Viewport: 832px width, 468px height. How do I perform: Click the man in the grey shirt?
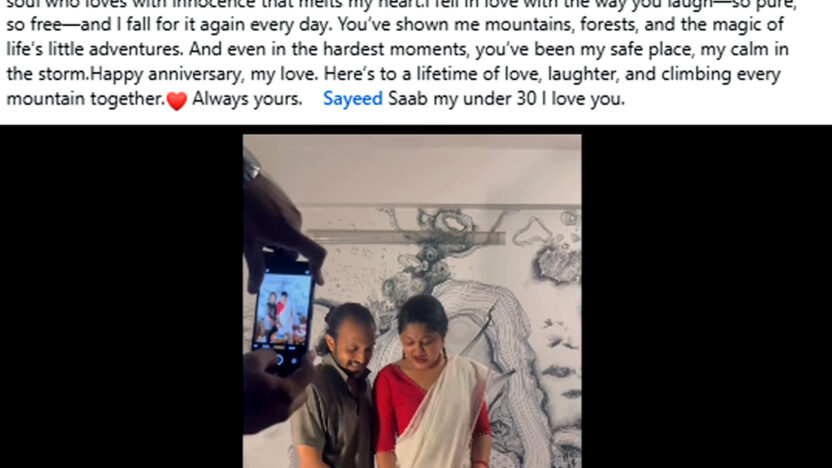tap(337, 387)
